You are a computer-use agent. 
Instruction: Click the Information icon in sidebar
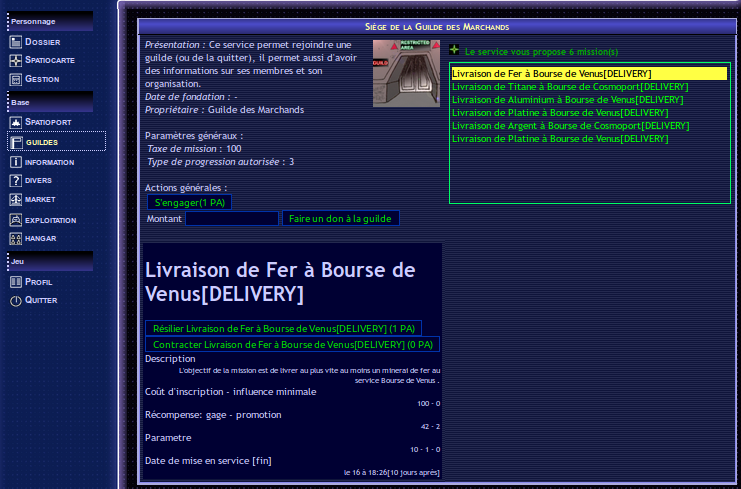(x=16, y=161)
